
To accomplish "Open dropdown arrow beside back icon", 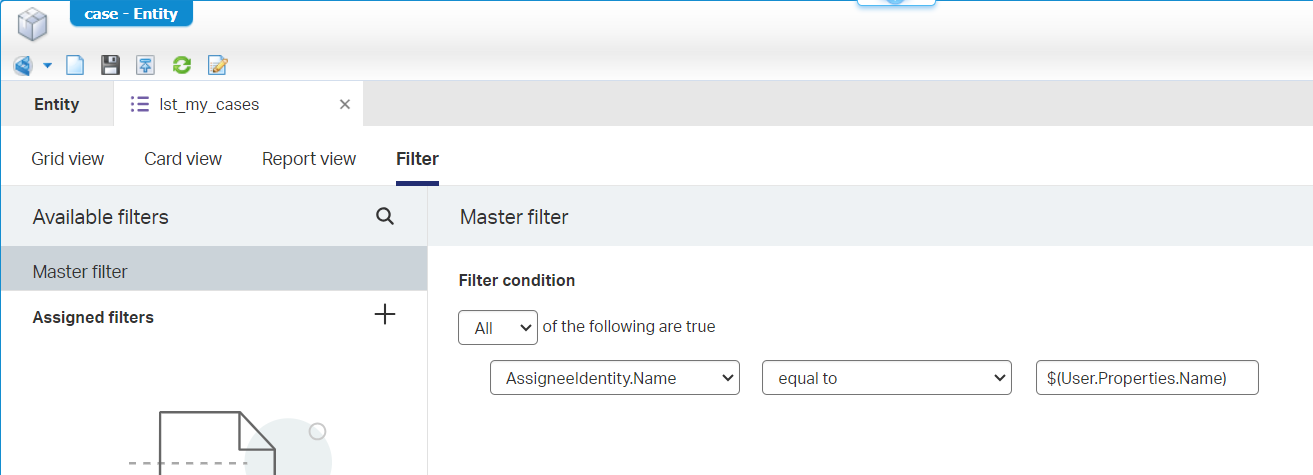I will (x=47, y=66).
